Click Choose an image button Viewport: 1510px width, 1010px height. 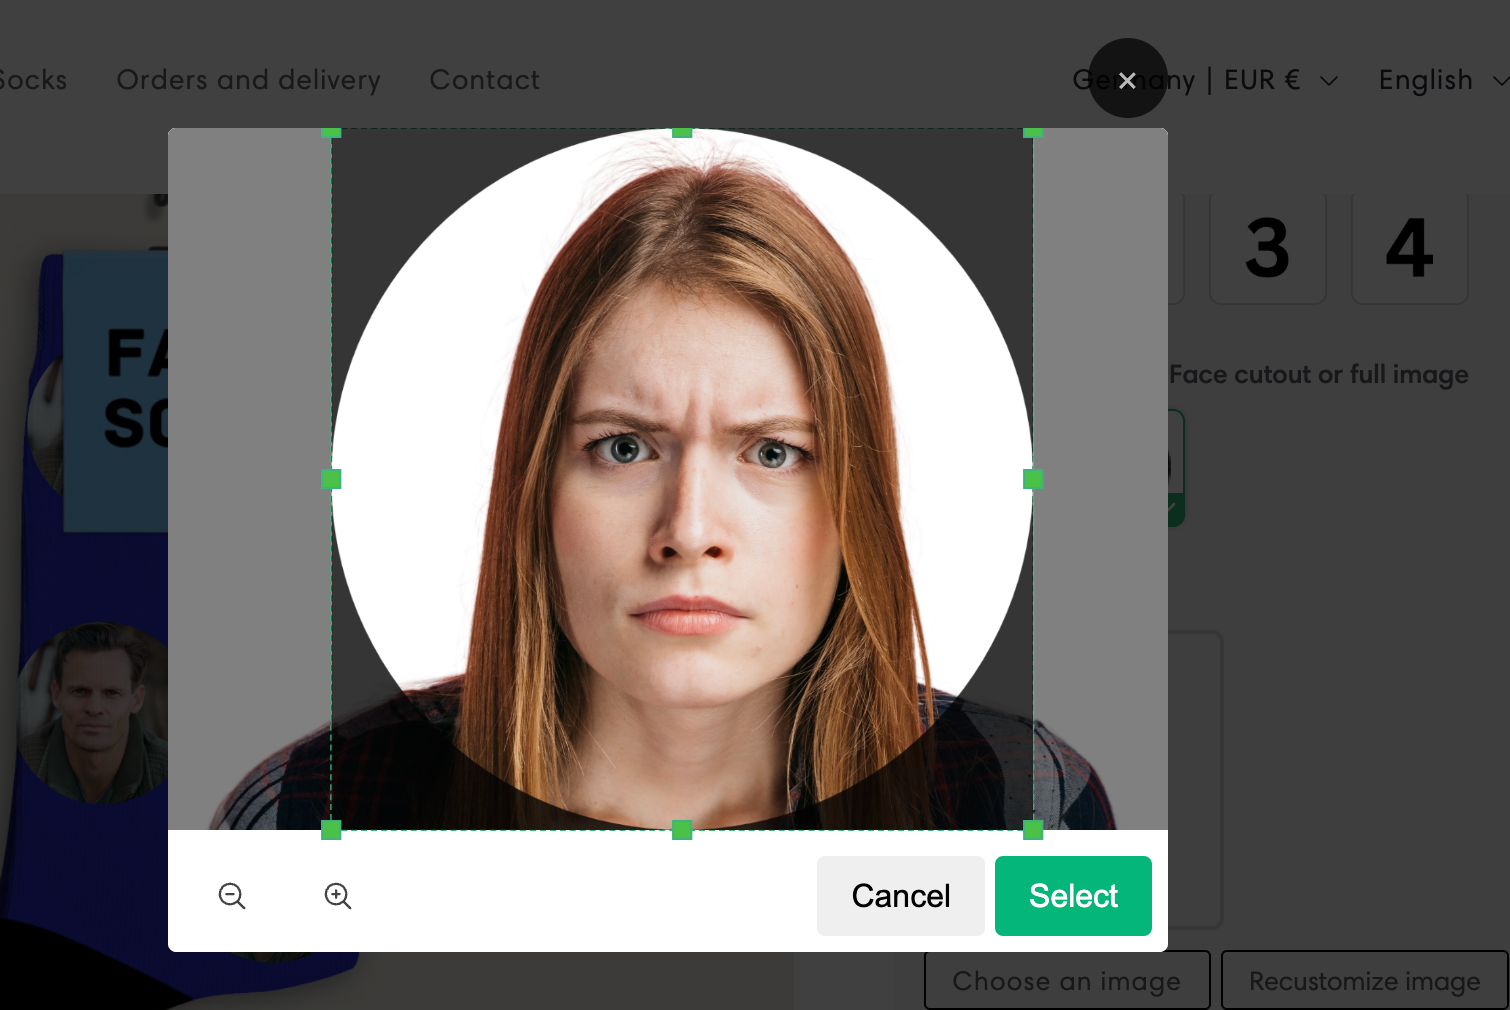click(1067, 981)
